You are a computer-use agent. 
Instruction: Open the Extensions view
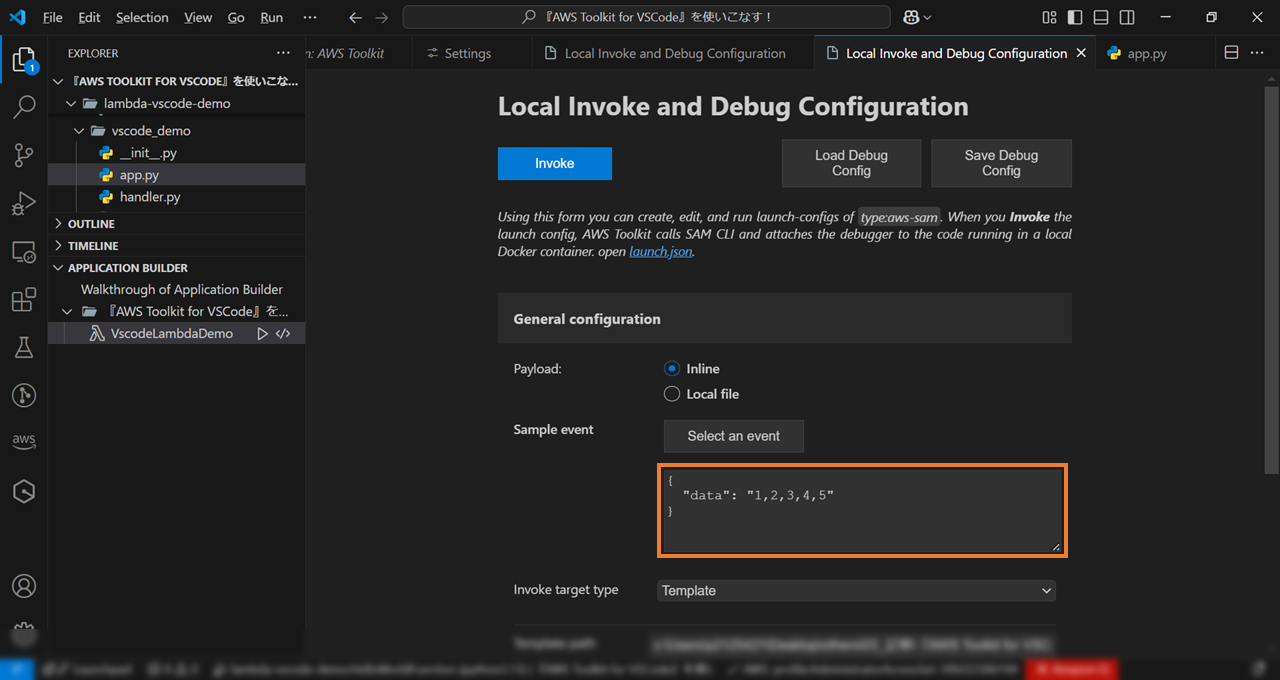pos(24,299)
